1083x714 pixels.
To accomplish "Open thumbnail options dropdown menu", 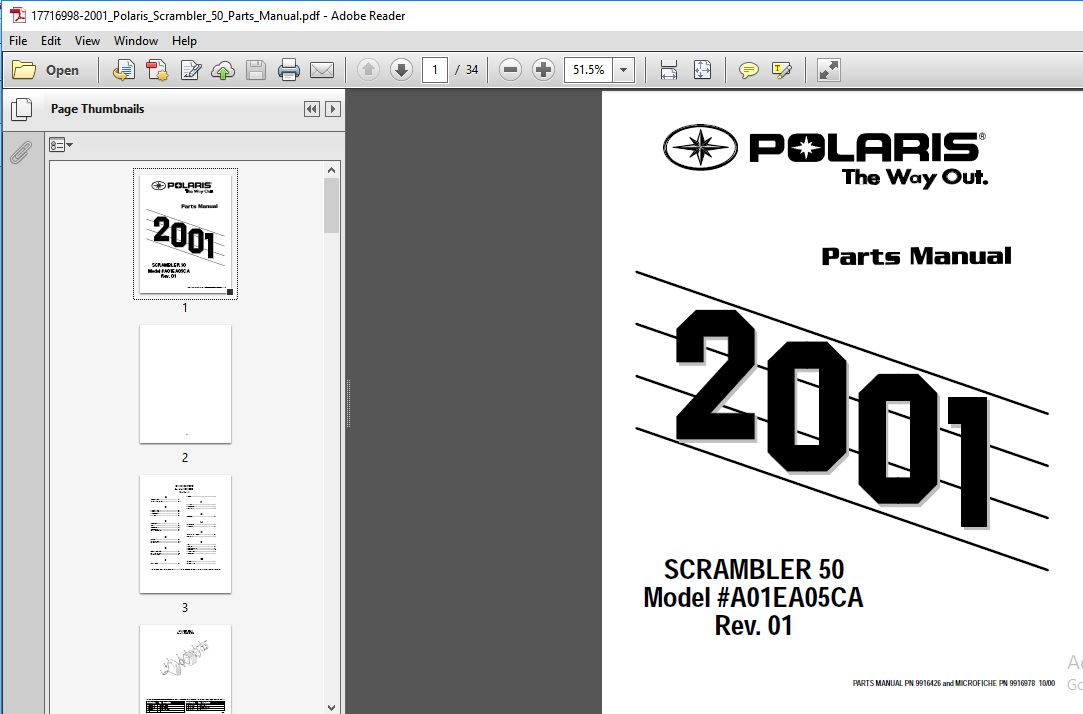I will click(x=61, y=145).
